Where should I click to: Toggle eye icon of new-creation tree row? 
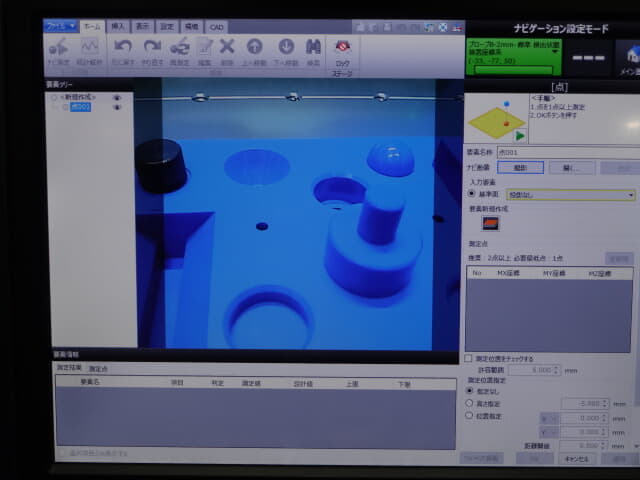point(117,98)
